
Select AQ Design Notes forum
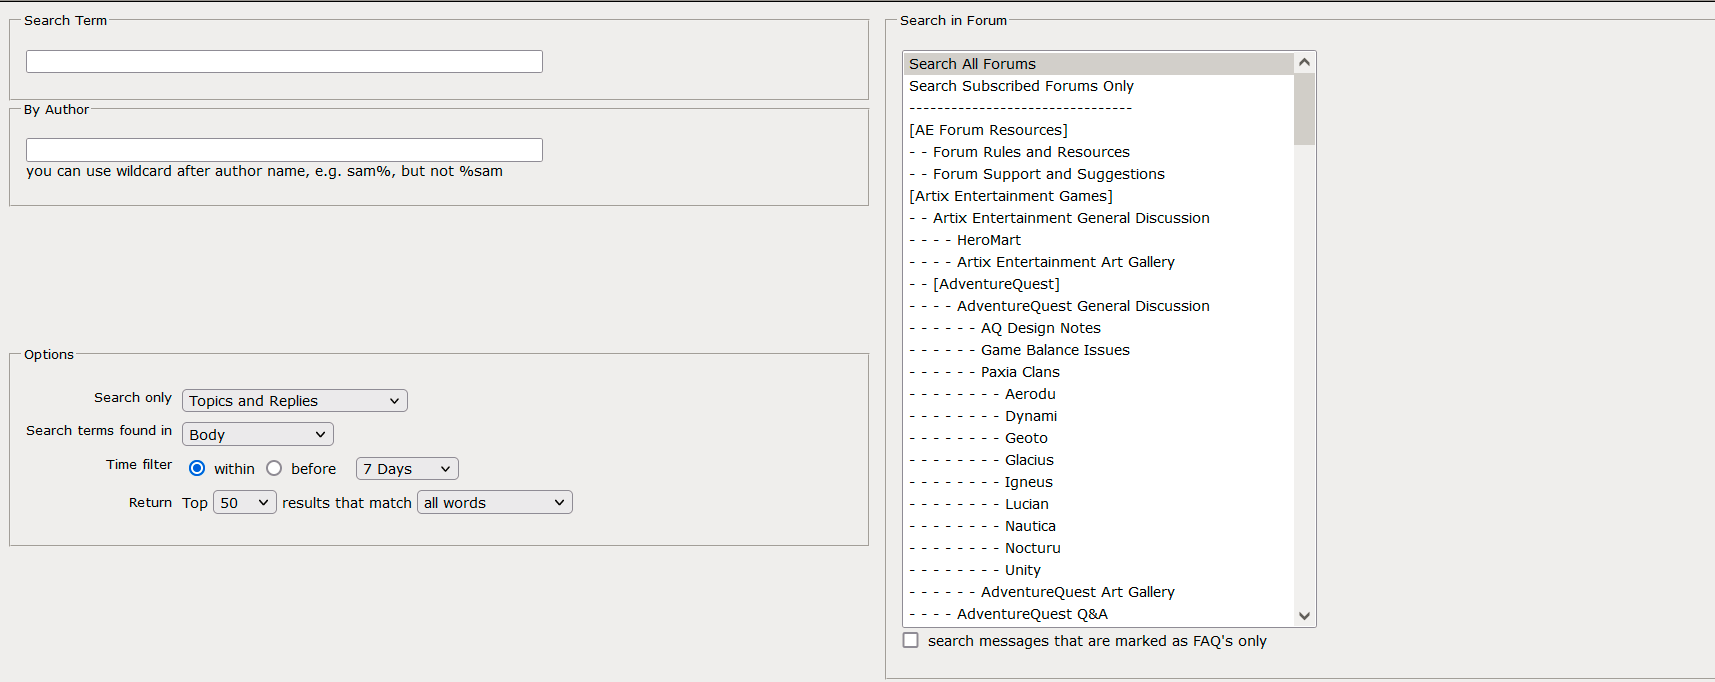tap(1040, 328)
